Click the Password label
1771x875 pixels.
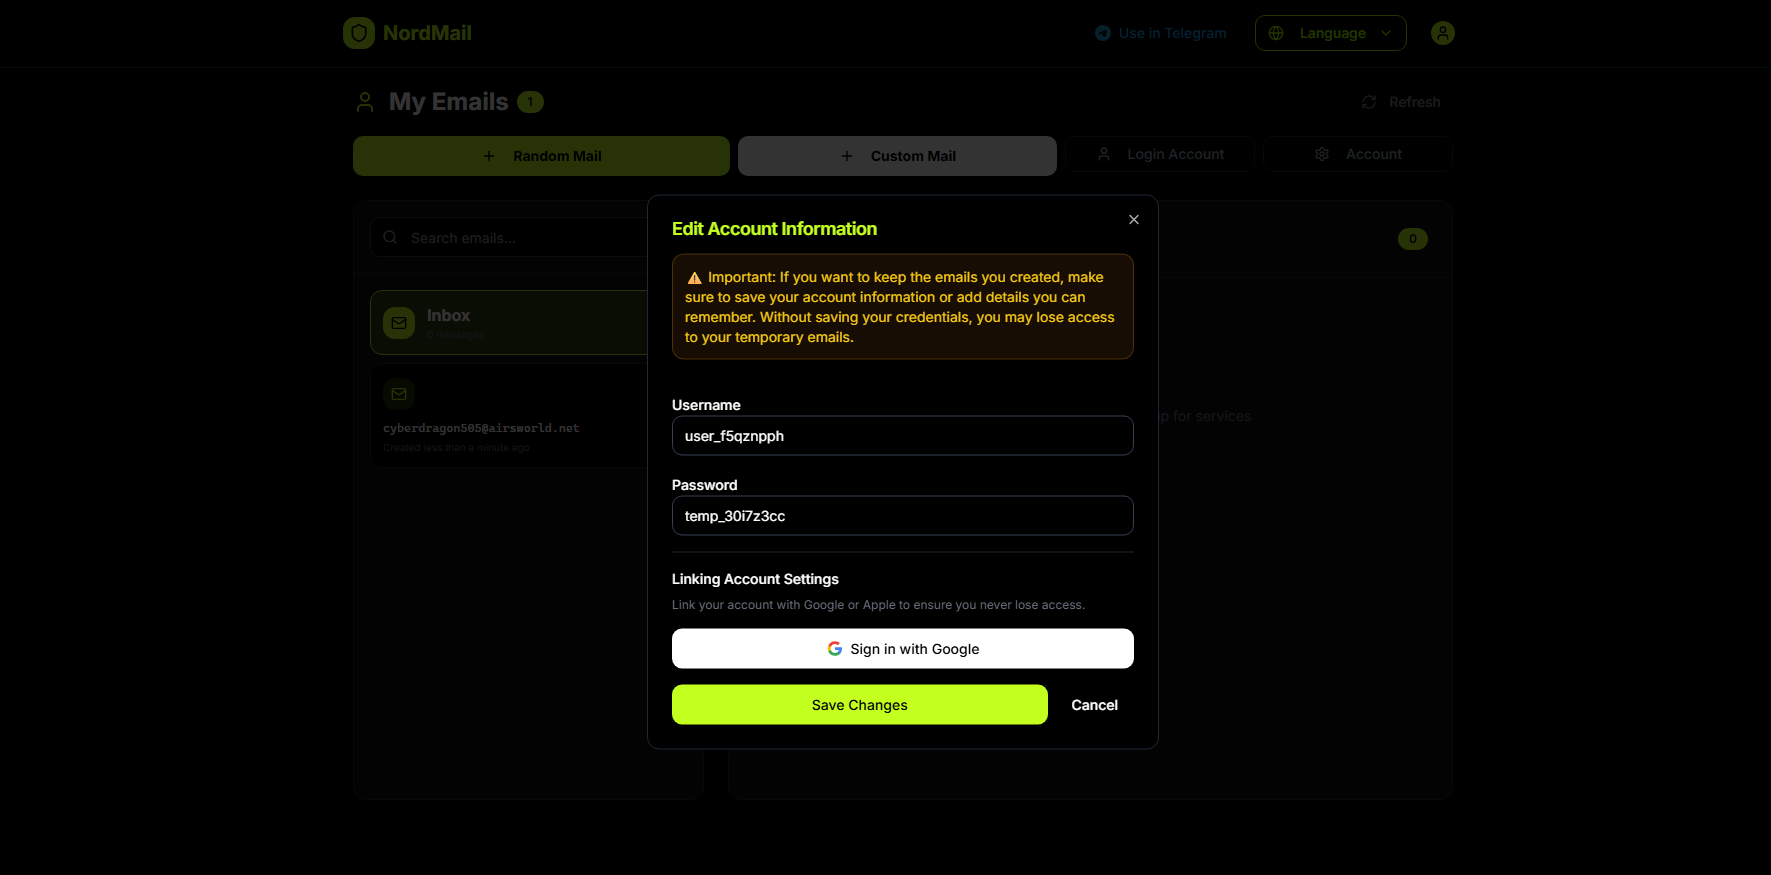click(704, 485)
